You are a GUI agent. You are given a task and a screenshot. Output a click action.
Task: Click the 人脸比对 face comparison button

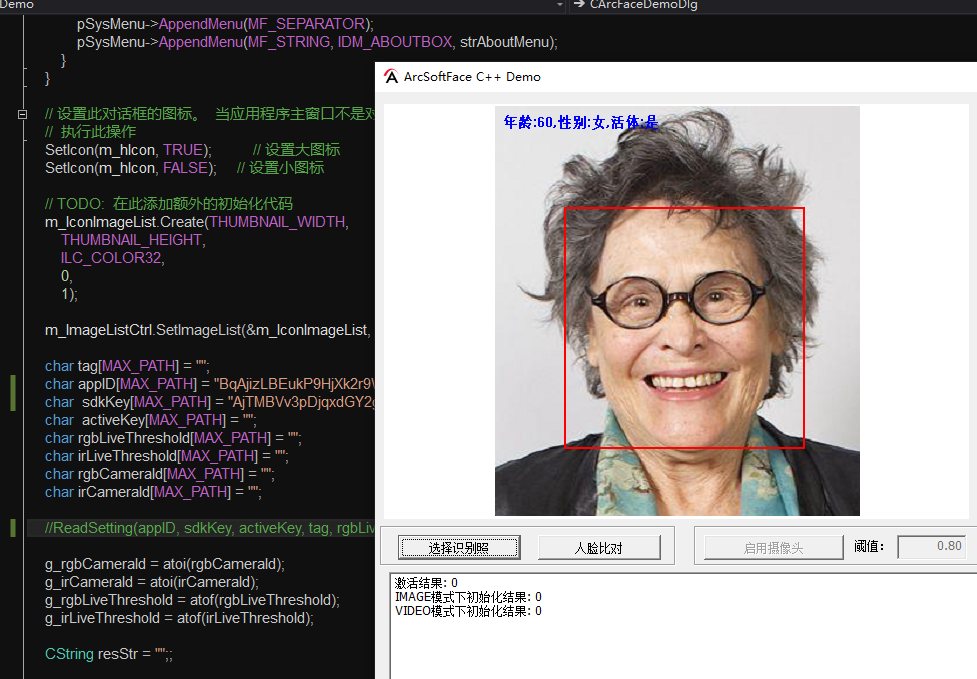(600, 547)
